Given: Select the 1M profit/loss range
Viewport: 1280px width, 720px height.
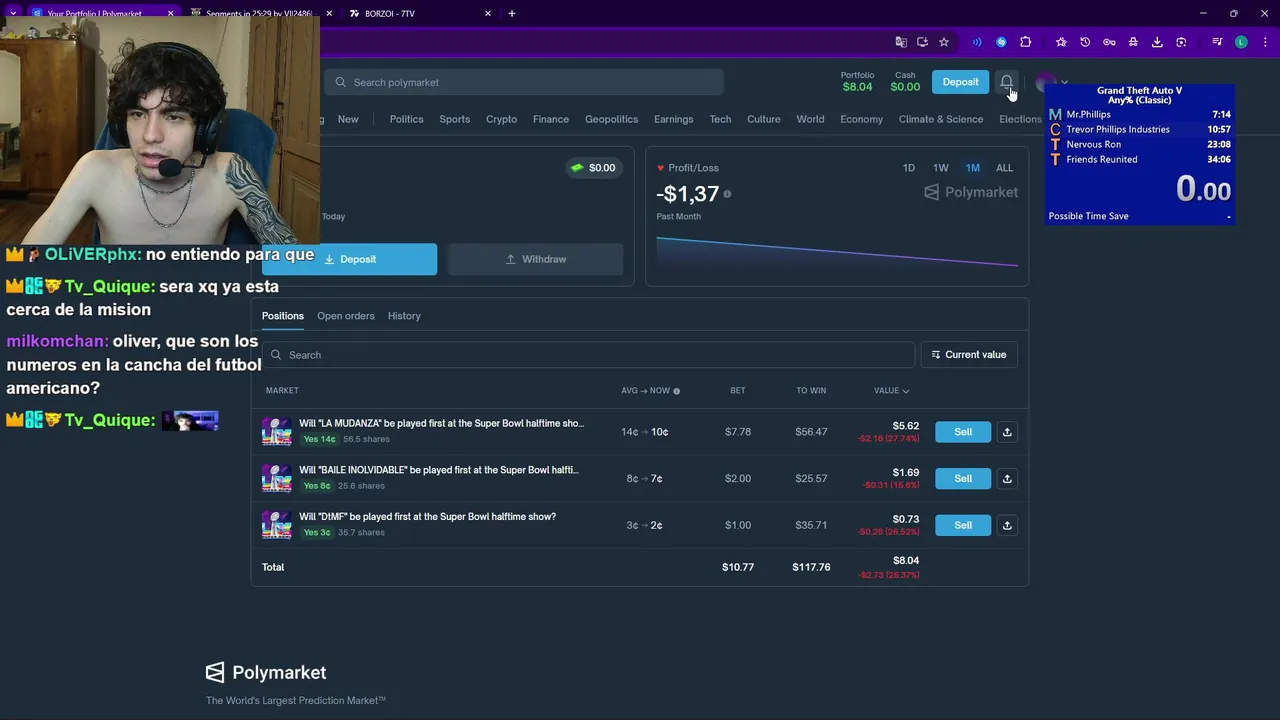Looking at the screenshot, I should pos(973,168).
